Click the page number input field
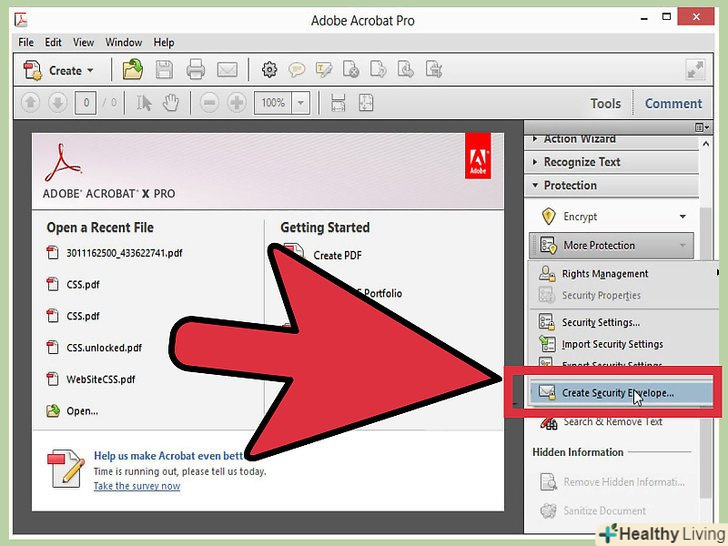 coord(86,103)
